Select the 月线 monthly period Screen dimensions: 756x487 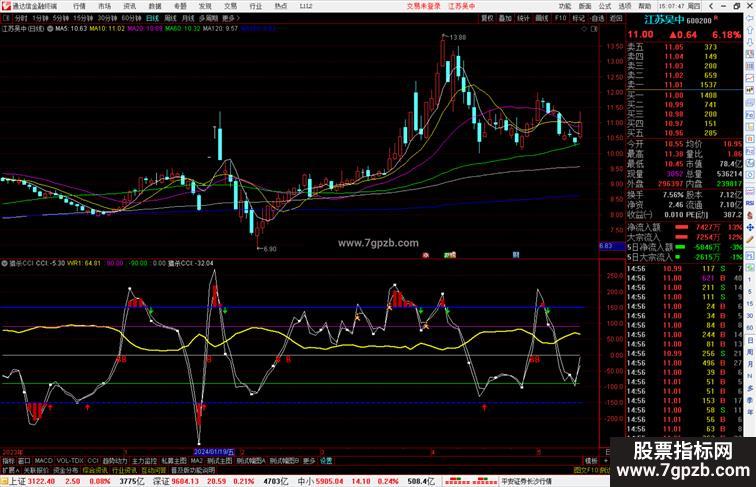point(188,18)
